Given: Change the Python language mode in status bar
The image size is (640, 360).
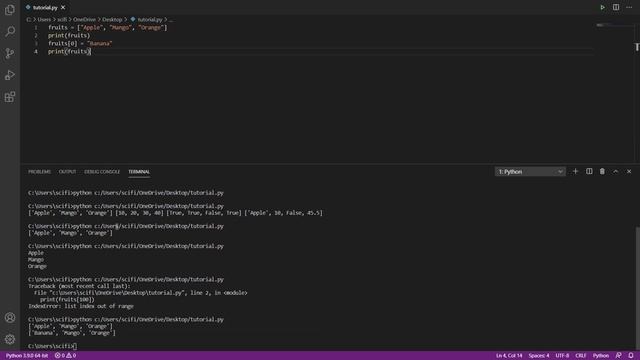Looking at the screenshot, I should pyautogui.click(x=600, y=356).
